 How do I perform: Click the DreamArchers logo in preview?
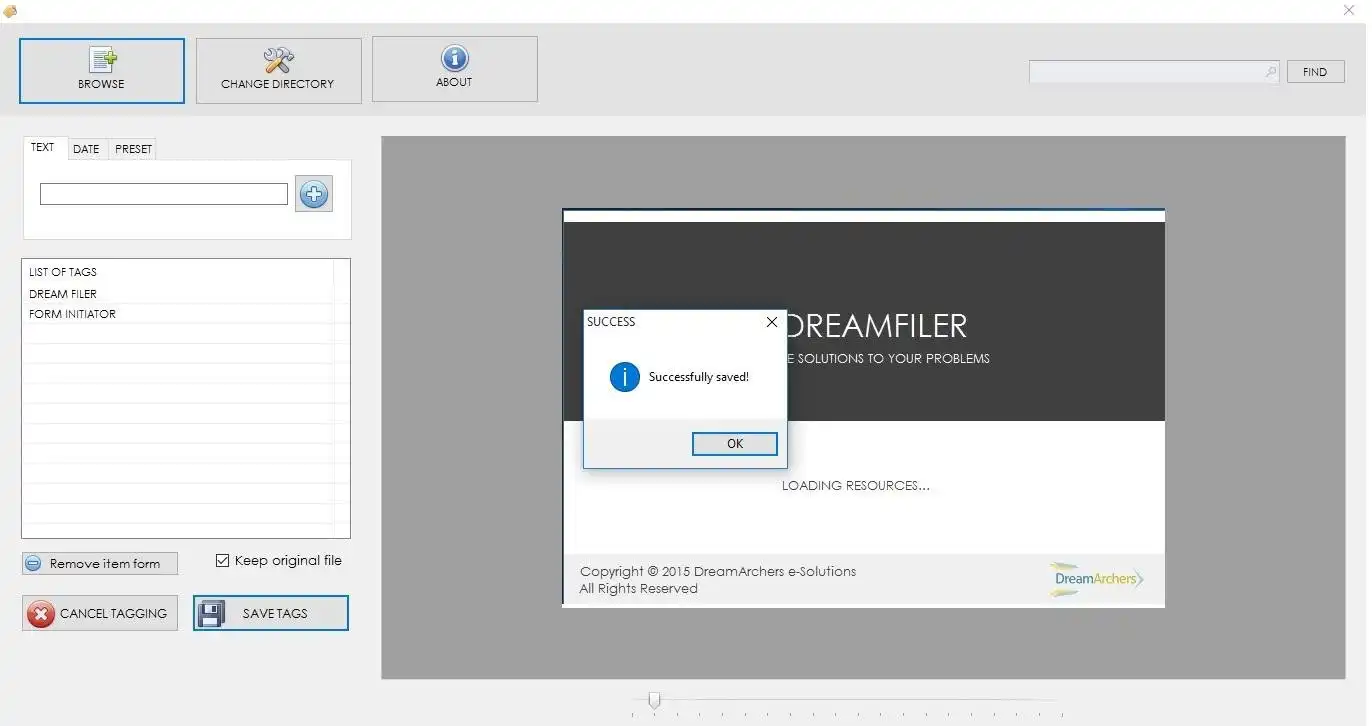[1098, 579]
